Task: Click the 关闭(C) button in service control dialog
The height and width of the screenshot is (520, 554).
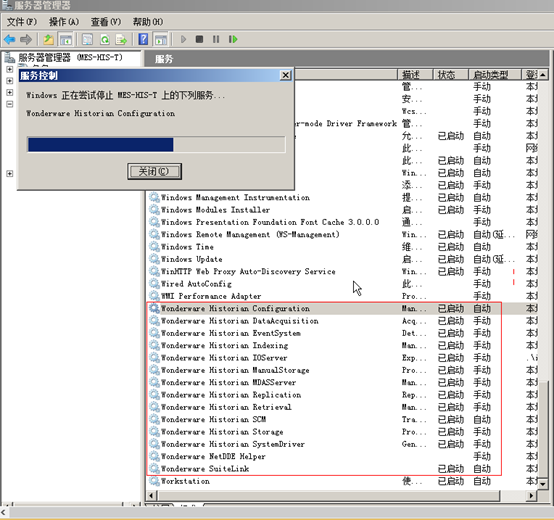Action: click(x=154, y=171)
